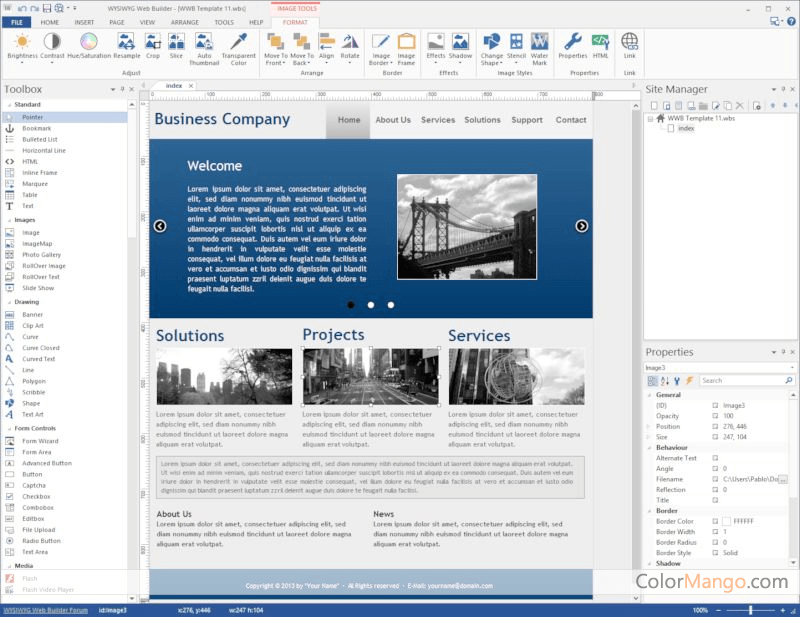Viewport: 800px width, 617px height.
Task: Click the Services navigation link
Action: click(438, 120)
